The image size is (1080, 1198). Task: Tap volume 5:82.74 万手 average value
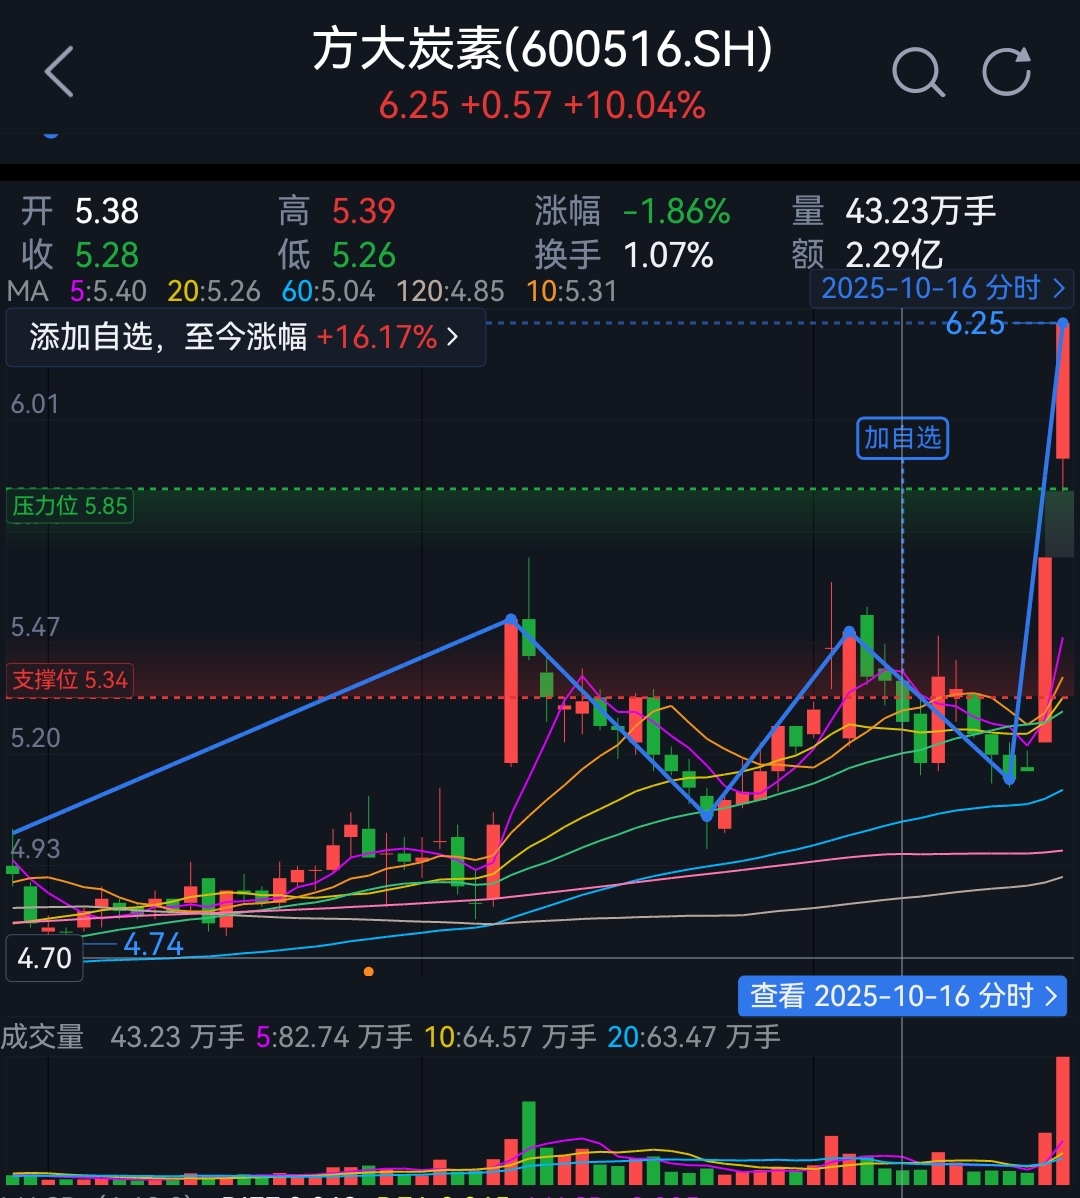[x=334, y=1037]
